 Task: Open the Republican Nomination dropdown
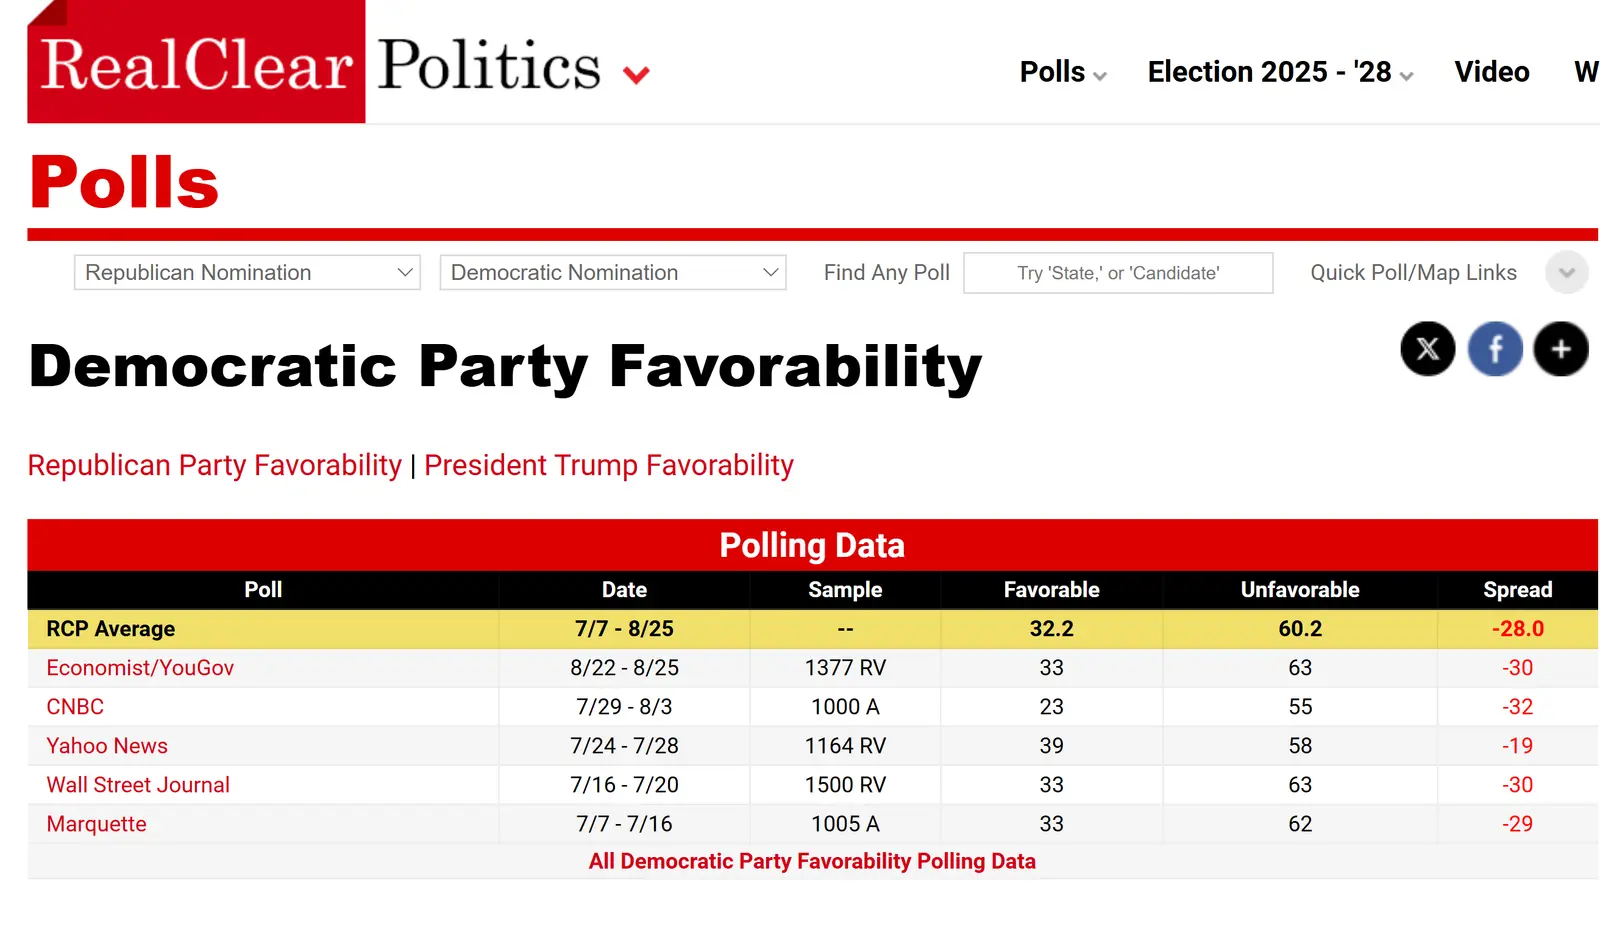pos(247,273)
